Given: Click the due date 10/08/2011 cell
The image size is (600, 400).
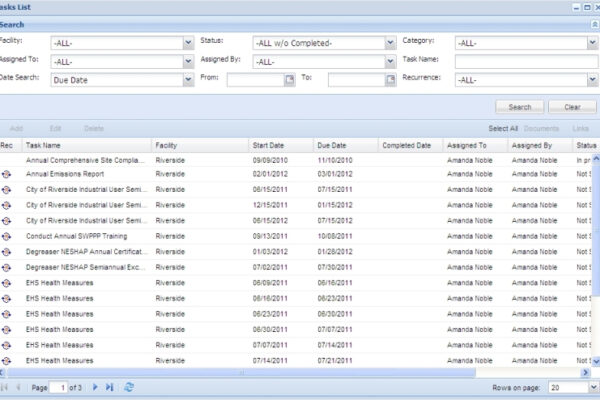Looking at the screenshot, I should [x=335, y=236].
